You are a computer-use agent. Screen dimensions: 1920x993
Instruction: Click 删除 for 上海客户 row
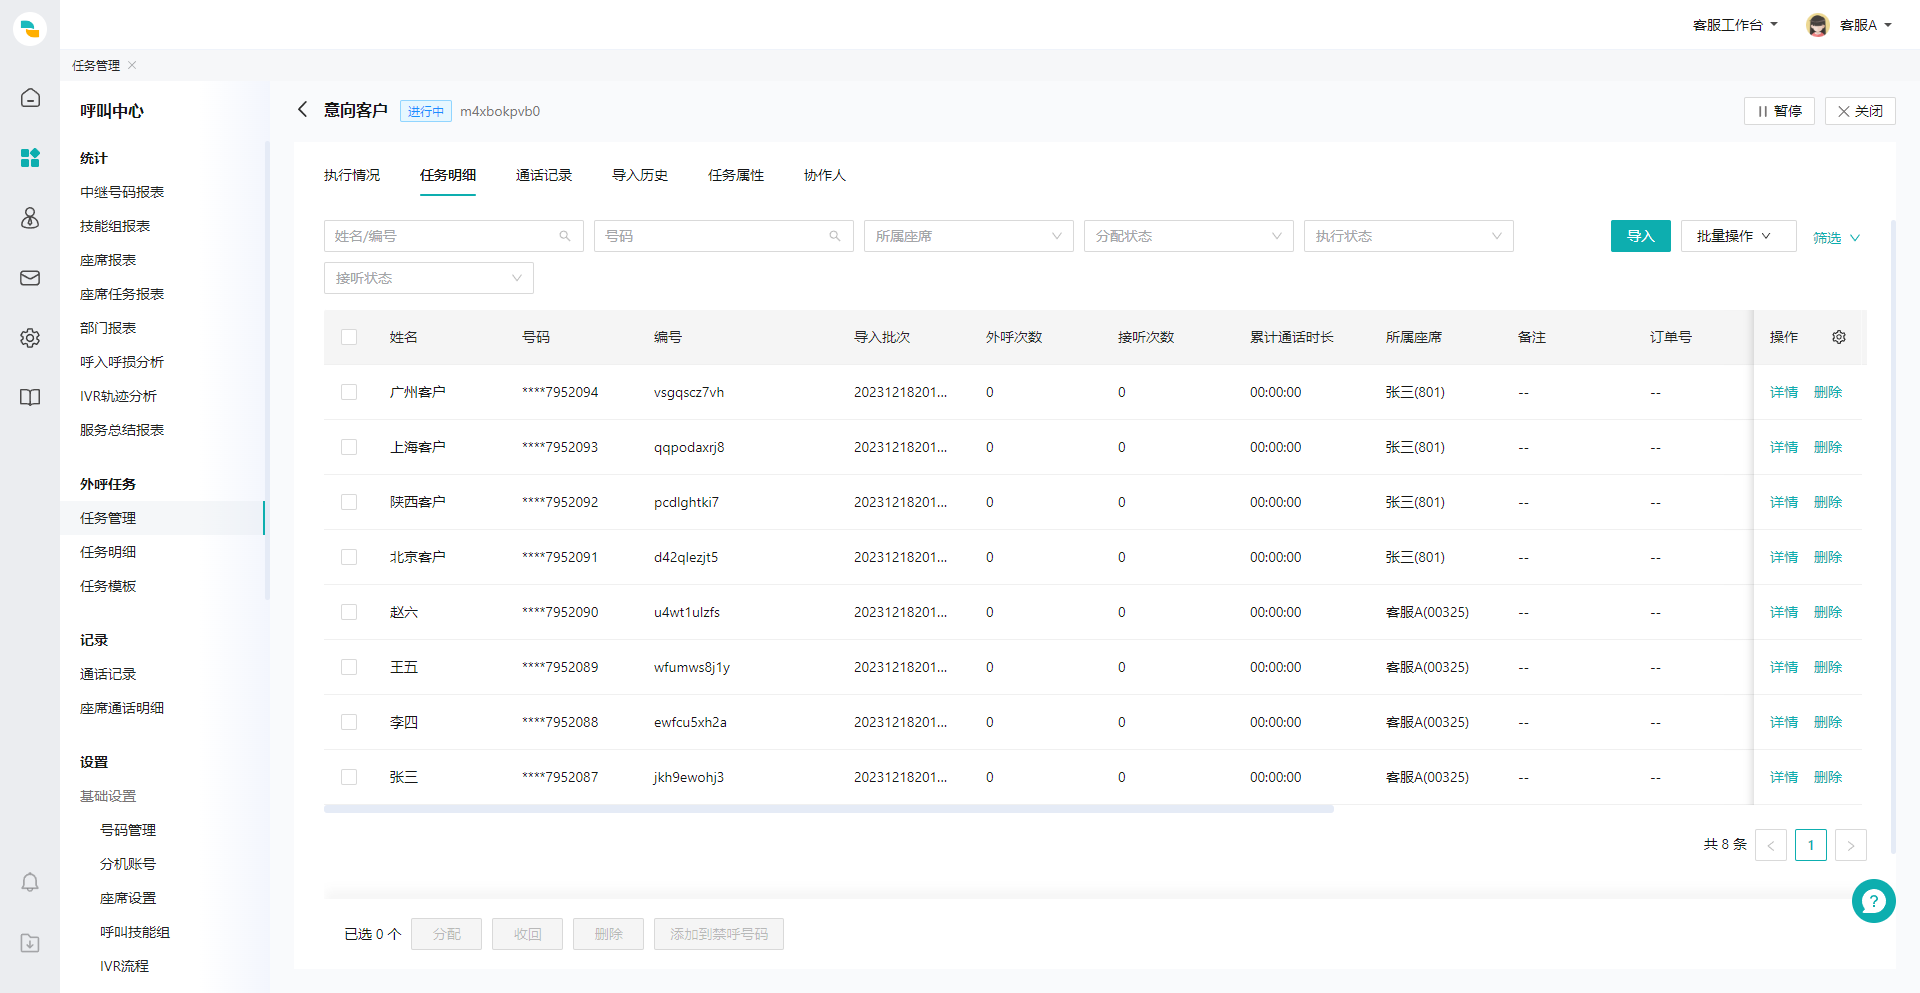1828,447
